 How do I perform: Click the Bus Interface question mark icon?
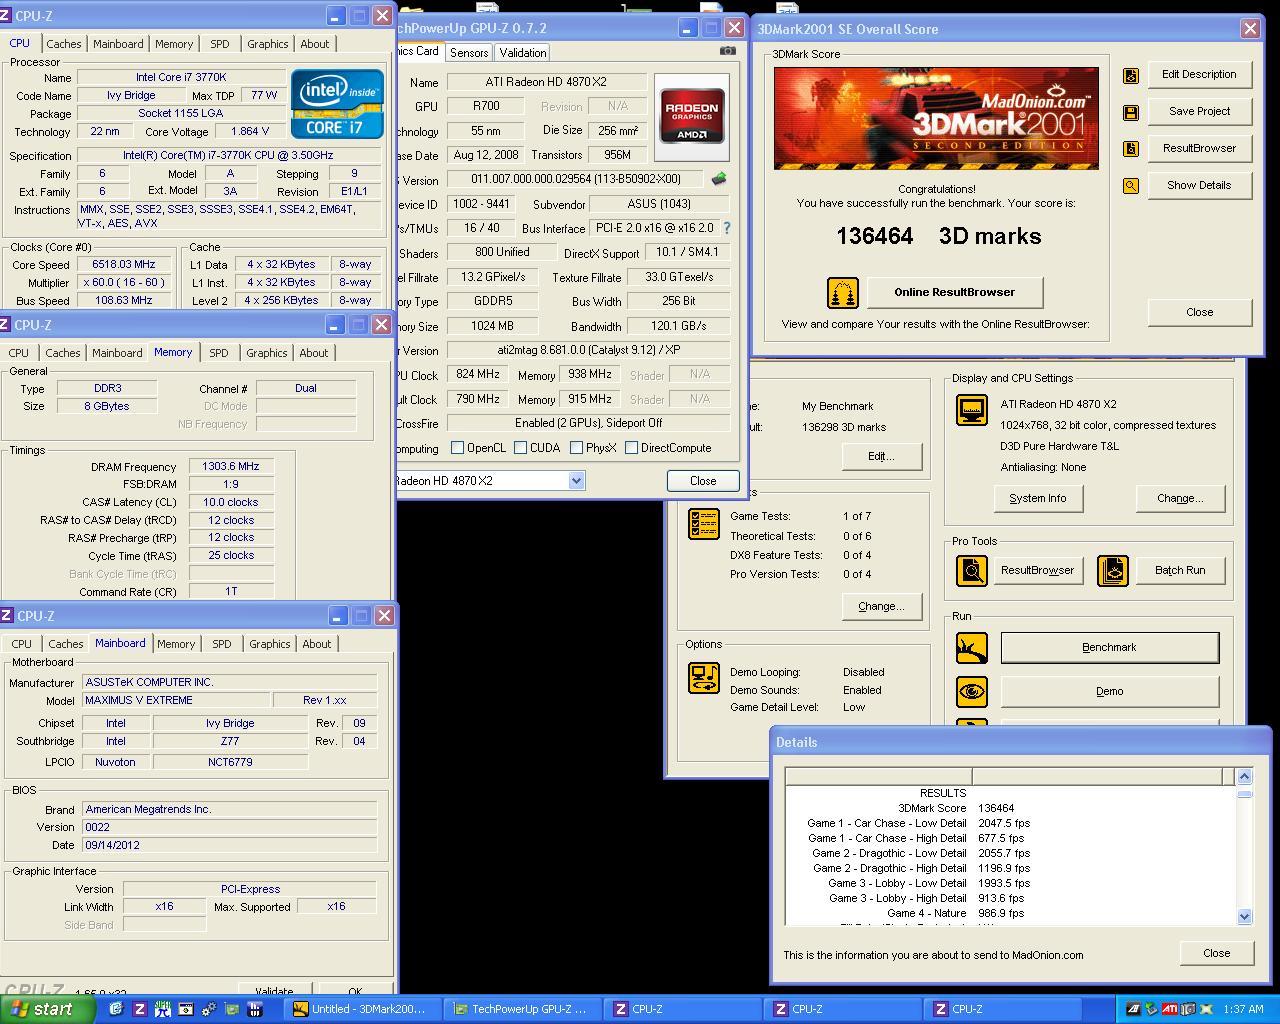point(727,228)
